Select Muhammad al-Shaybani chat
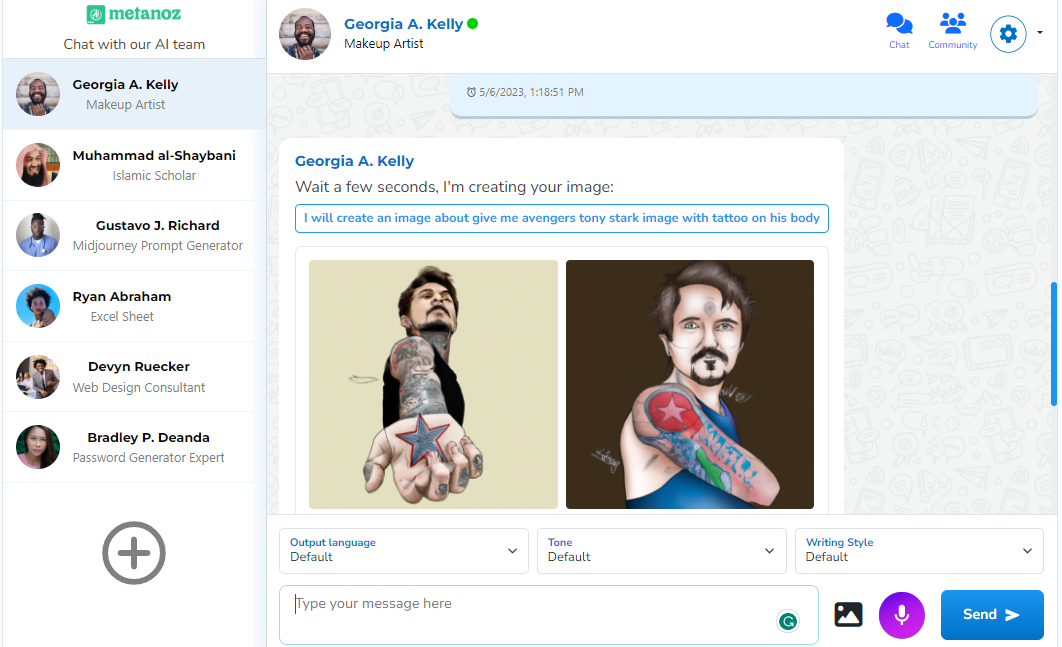 (134, 165)
